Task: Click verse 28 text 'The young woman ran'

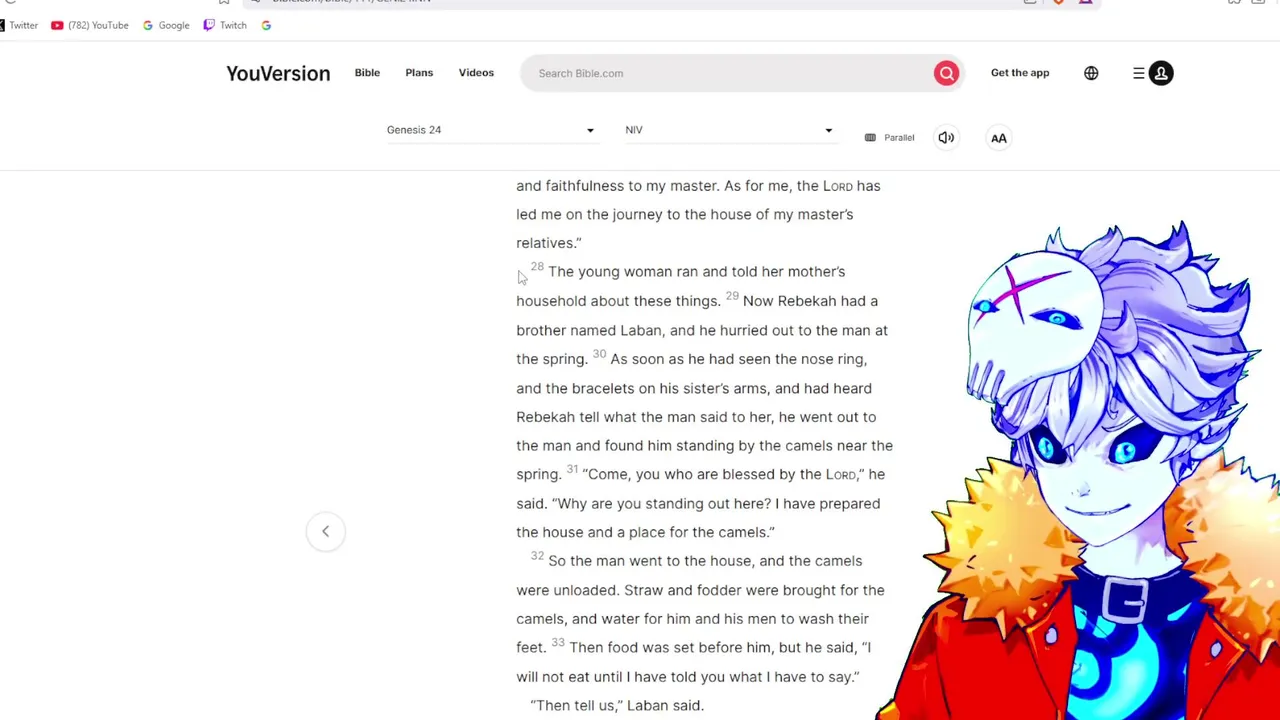Action: click(x=623, y=272)
